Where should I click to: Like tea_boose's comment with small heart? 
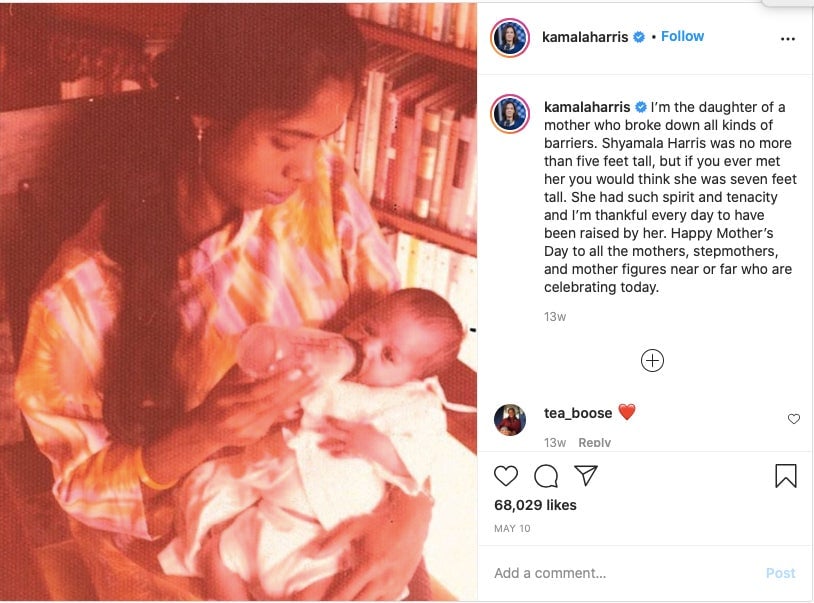point(794,418)
